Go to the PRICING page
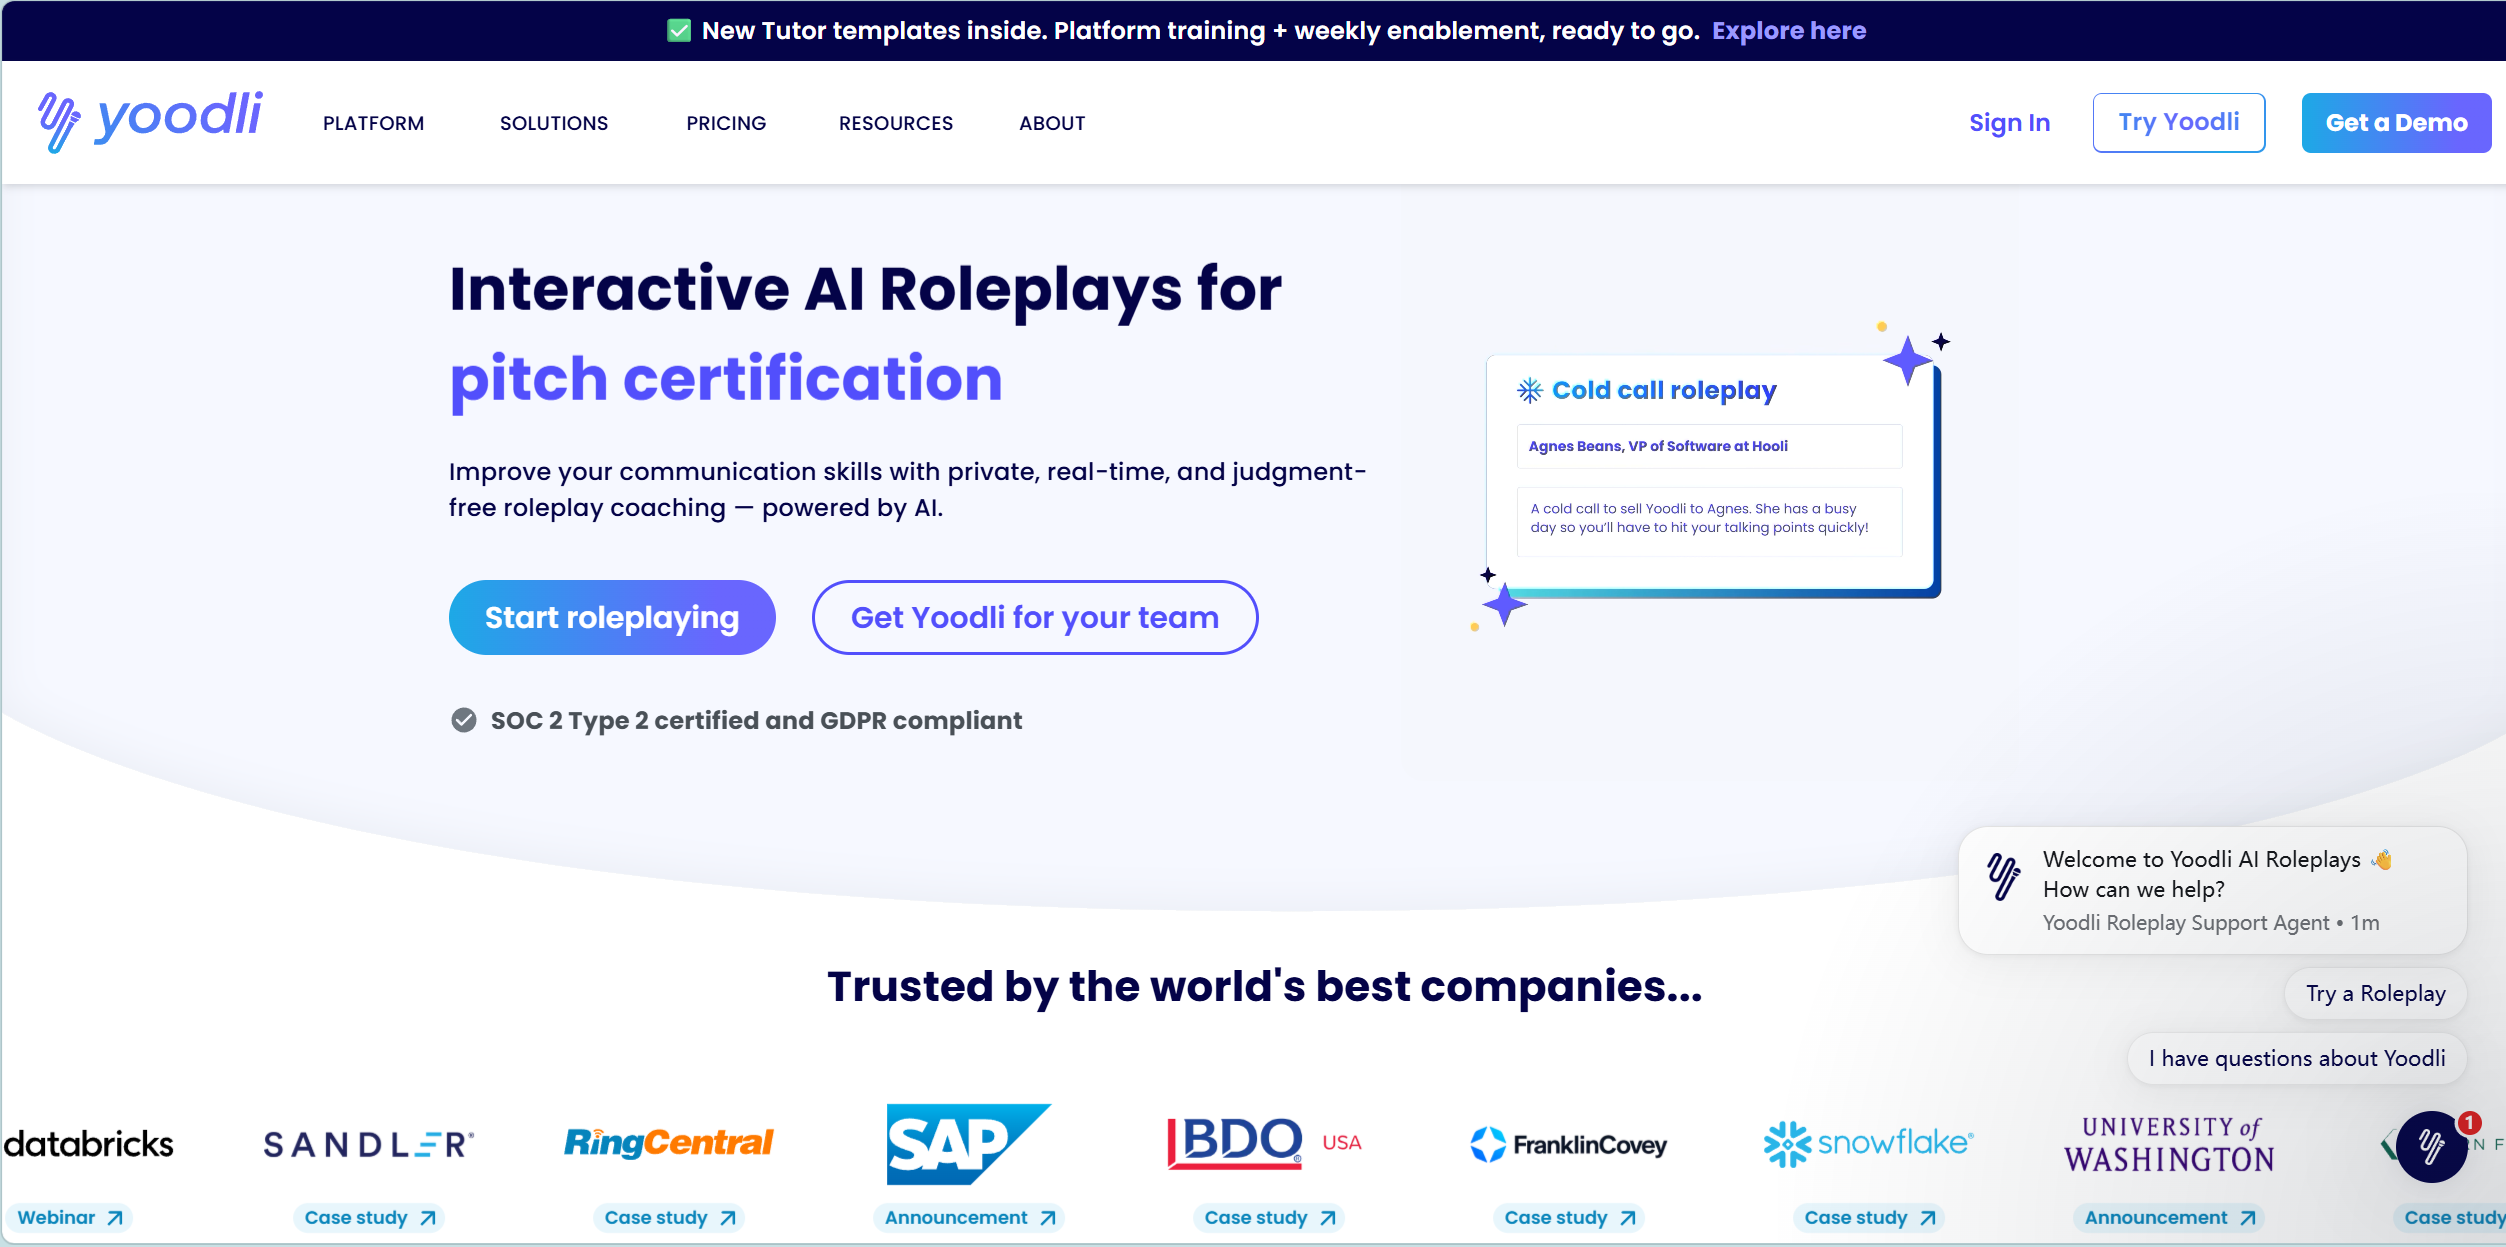Image resolution: width=2506 pixels, height=1247 pixels. coord(726,123)
